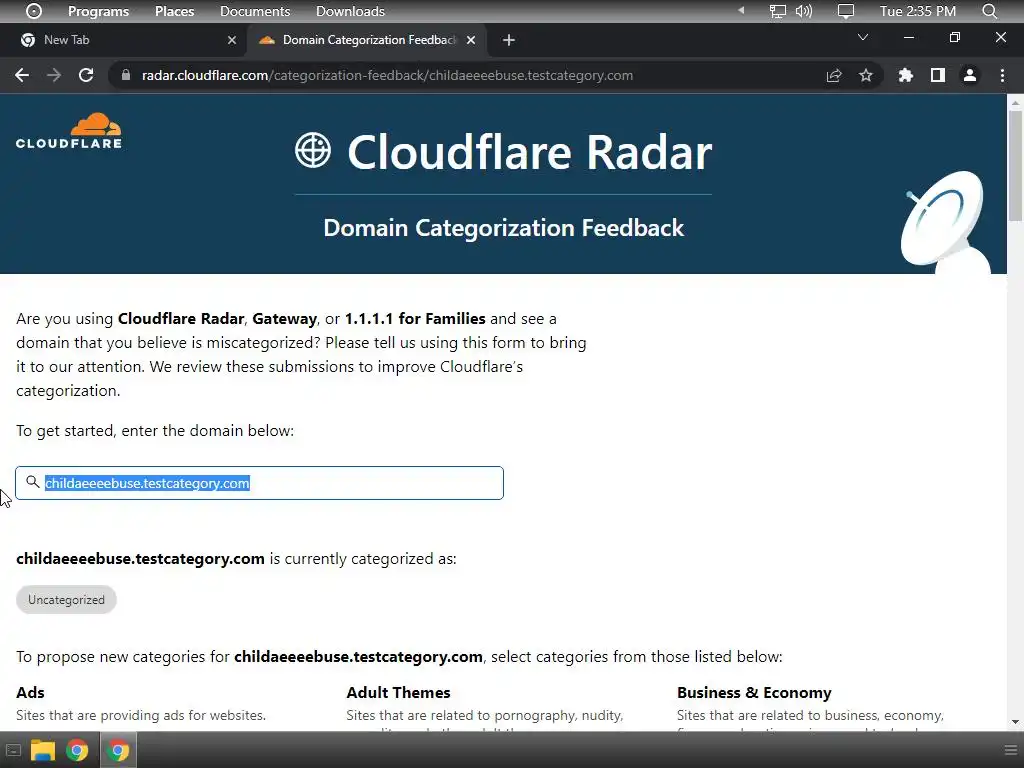
Task: Open the Programs menu
Action: pos(99,11)
